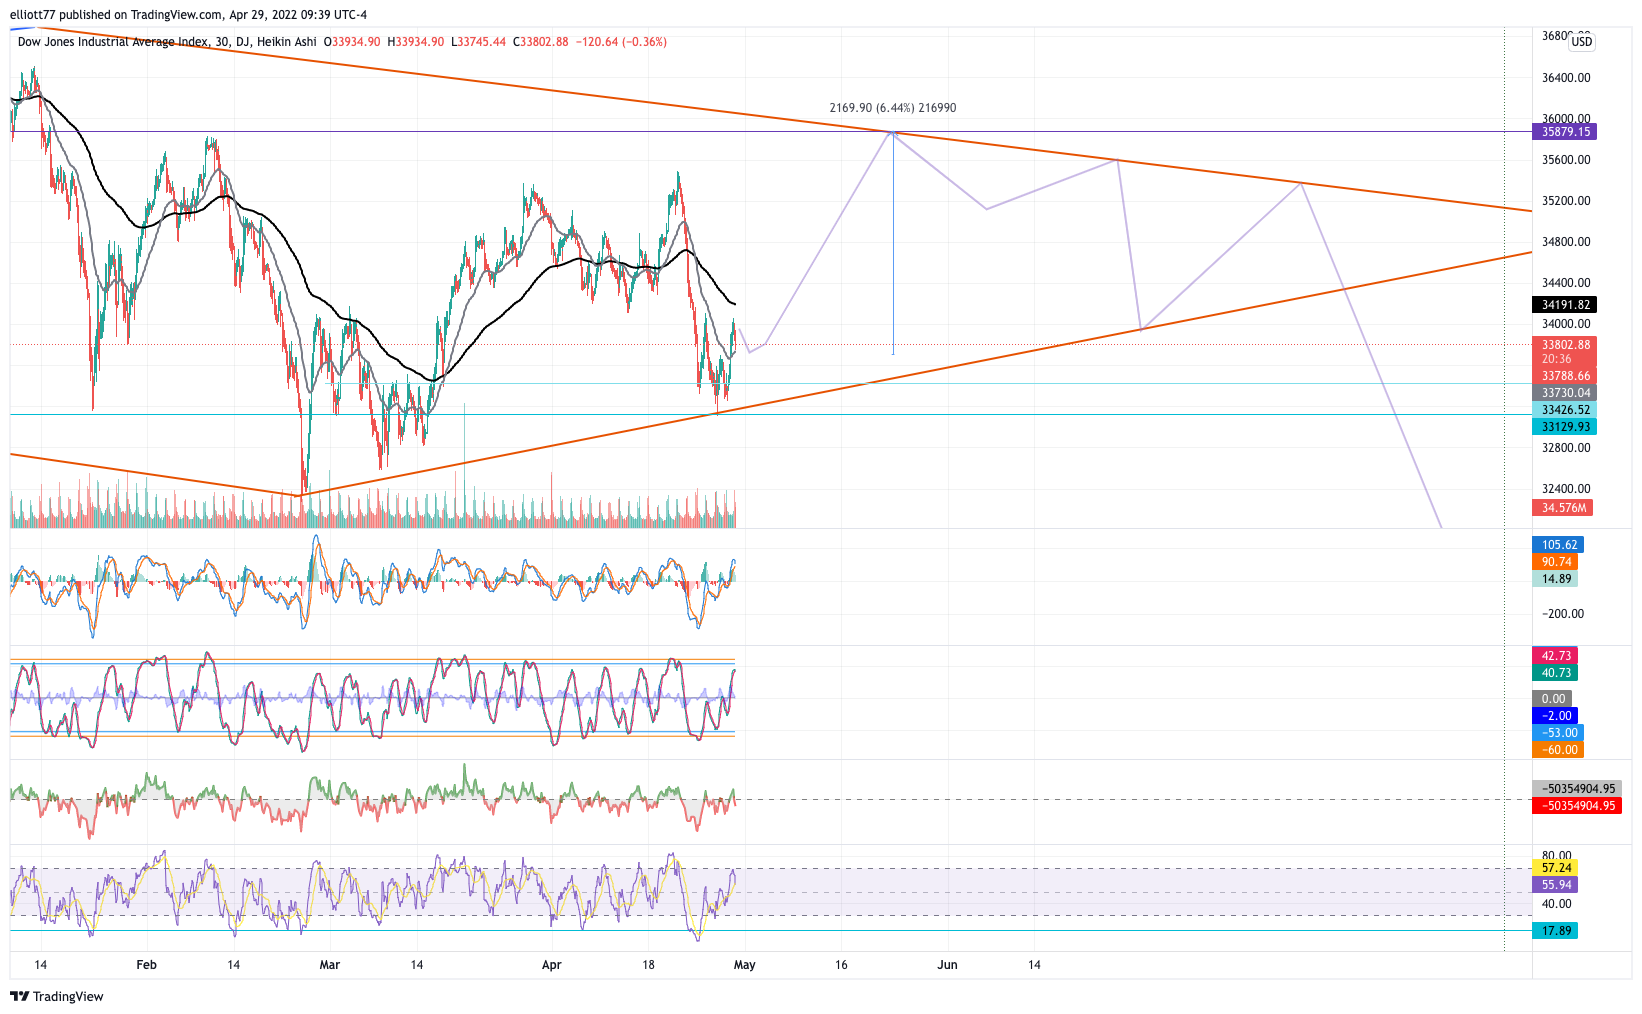The image size is (1642, 1014).
Task: Click the Mar date on time axis
Action: coord(329,965)
